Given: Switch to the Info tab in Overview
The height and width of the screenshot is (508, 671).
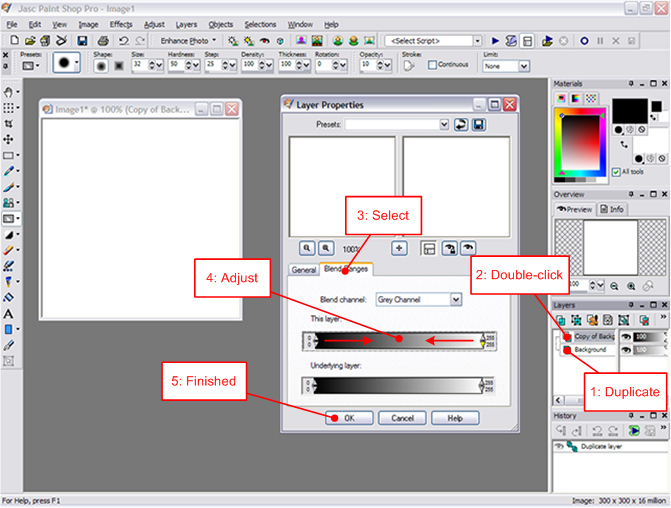Looking at the screenshot, I should point(612,209).
